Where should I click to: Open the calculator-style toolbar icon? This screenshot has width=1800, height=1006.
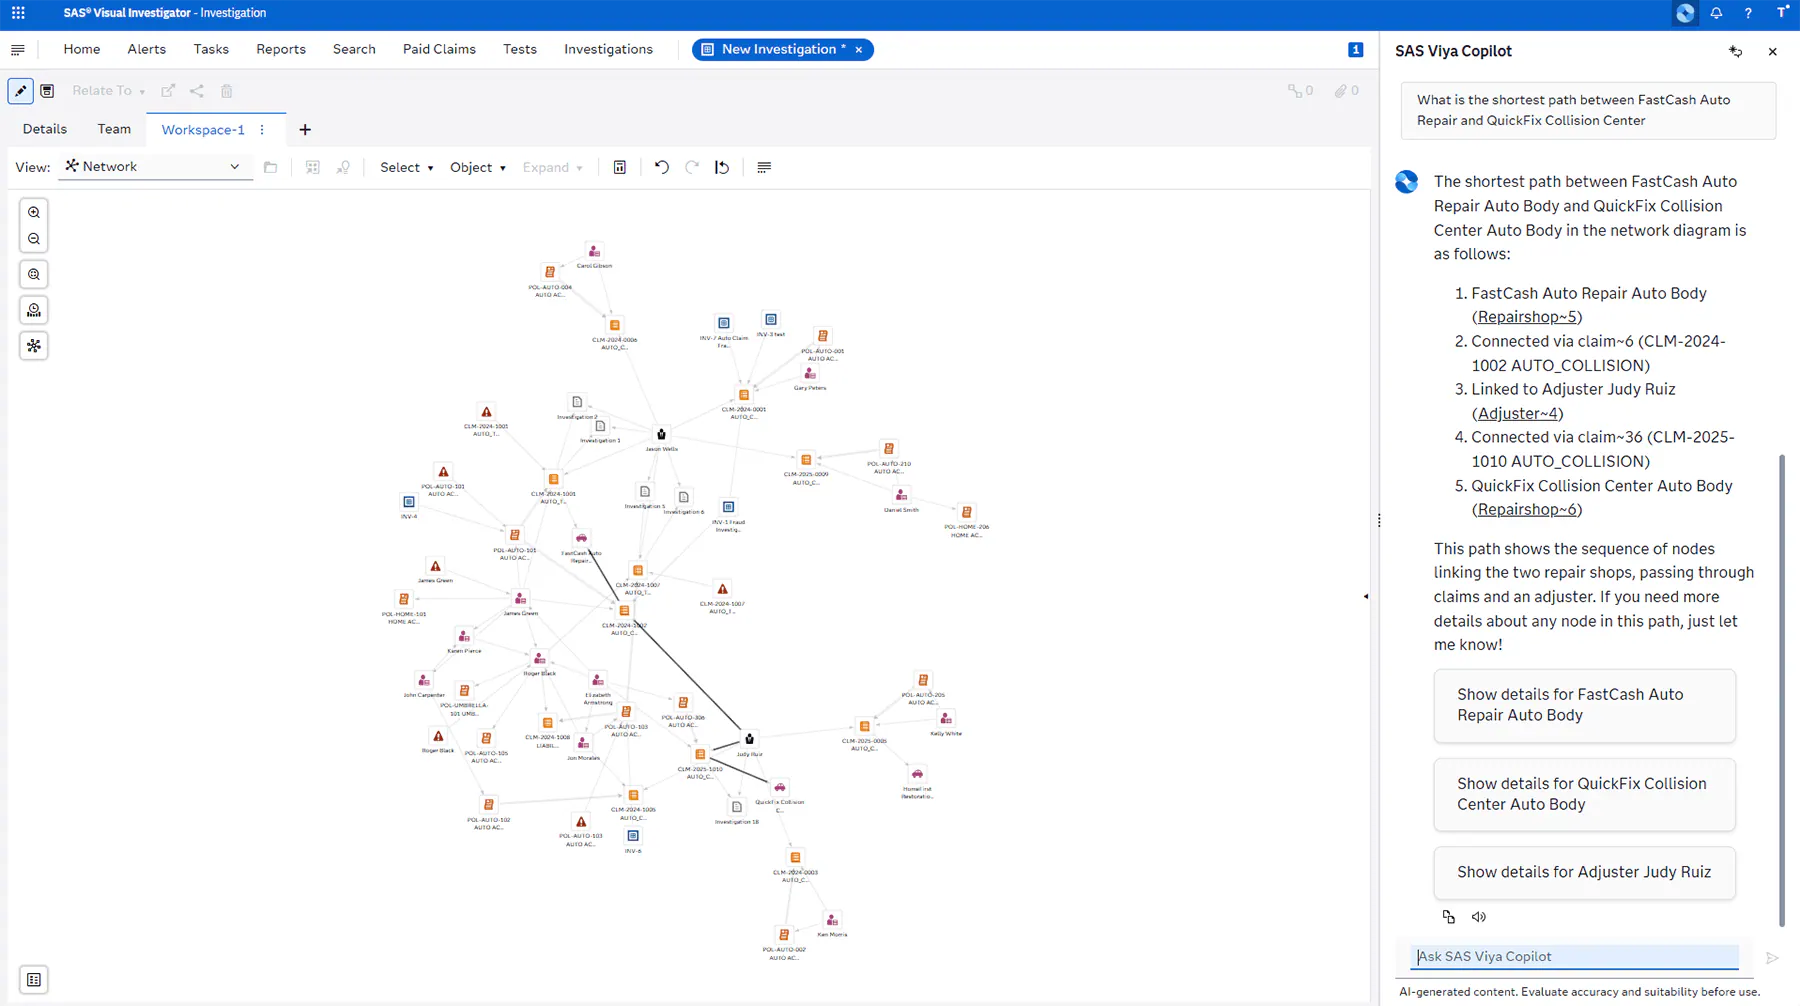tap(620, 167)
